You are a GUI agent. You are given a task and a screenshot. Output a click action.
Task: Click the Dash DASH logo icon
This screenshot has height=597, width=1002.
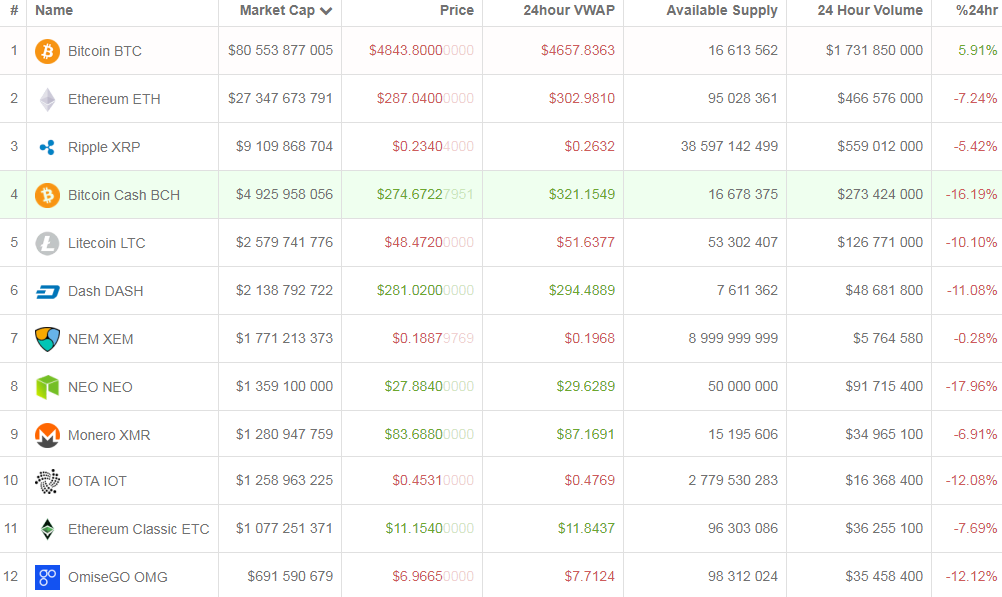(x=47, y=291)
